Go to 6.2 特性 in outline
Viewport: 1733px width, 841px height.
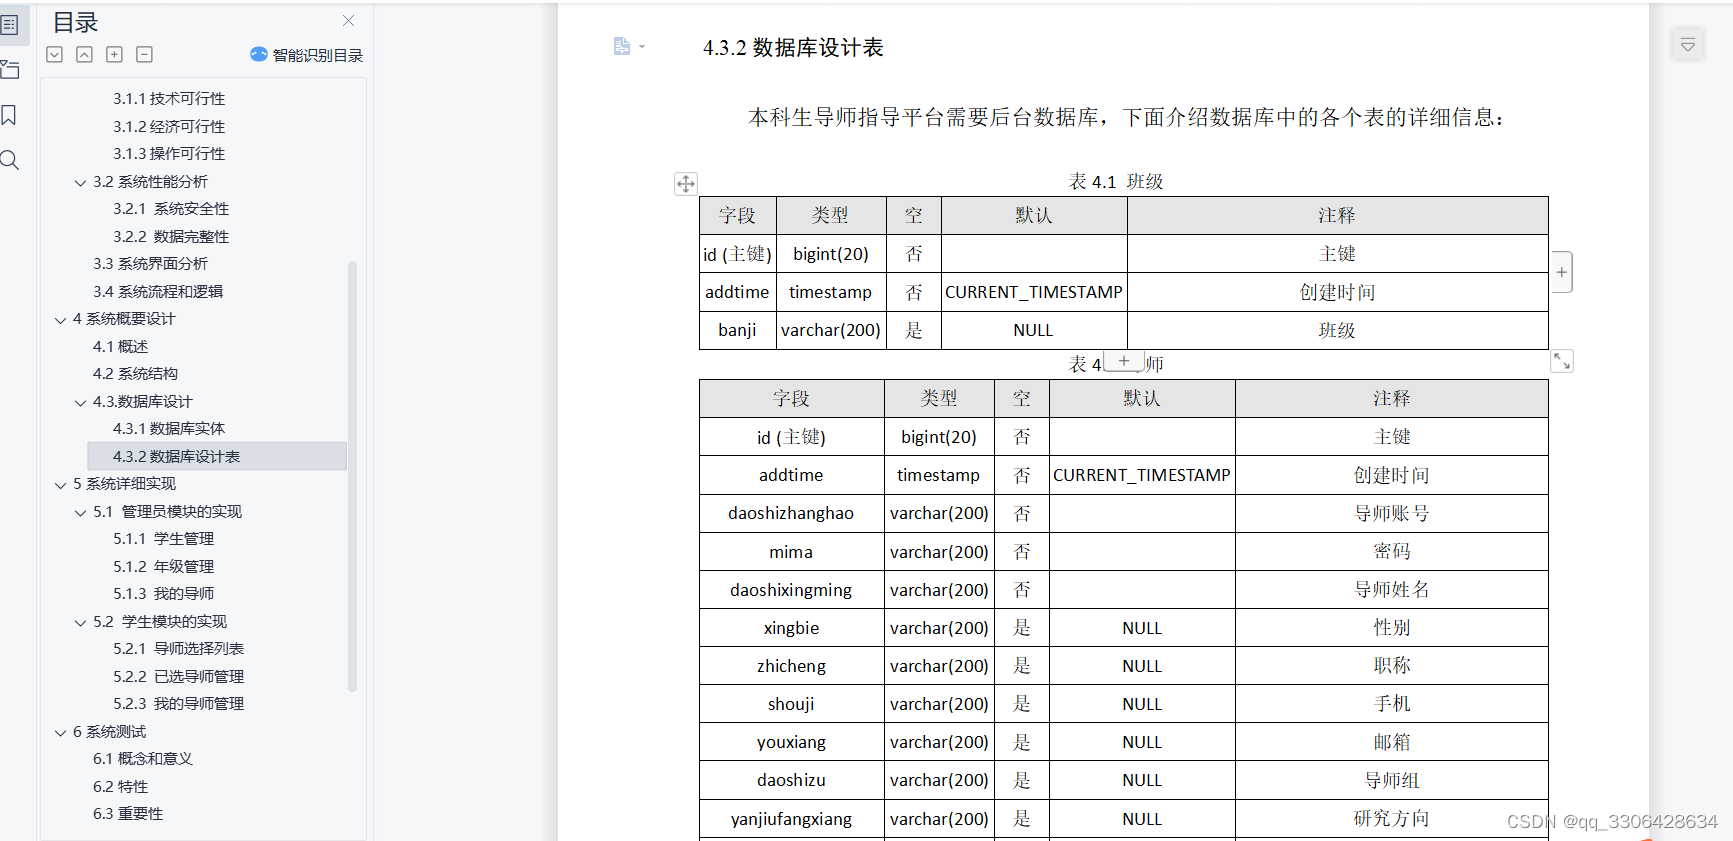[x=120, y=786]
